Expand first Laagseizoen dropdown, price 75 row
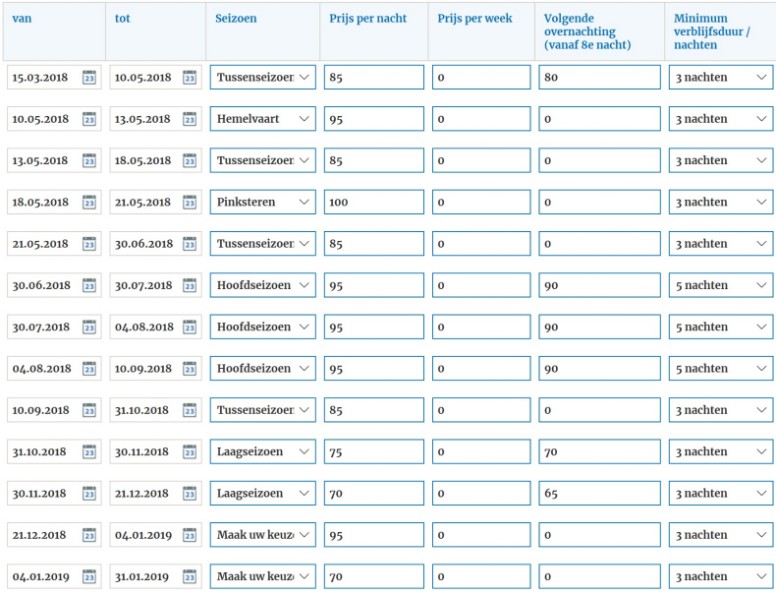 pos(262,452)
